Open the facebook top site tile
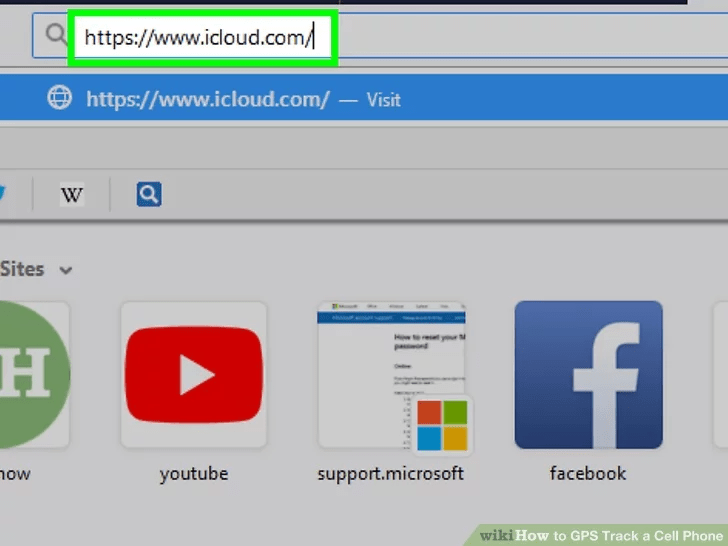Screen dimensions: 728x546 click(588, 375)
